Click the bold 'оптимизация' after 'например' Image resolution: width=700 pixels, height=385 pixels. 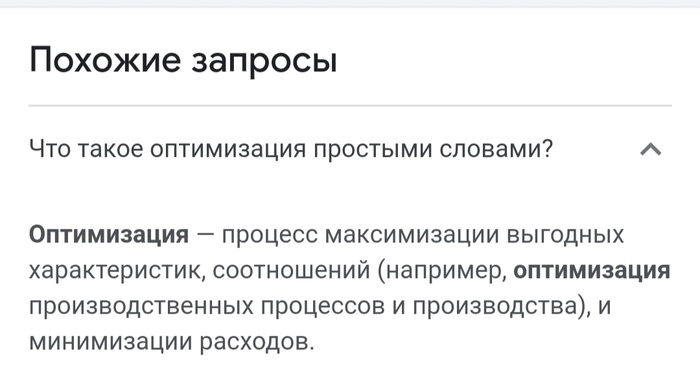[592, 270]
